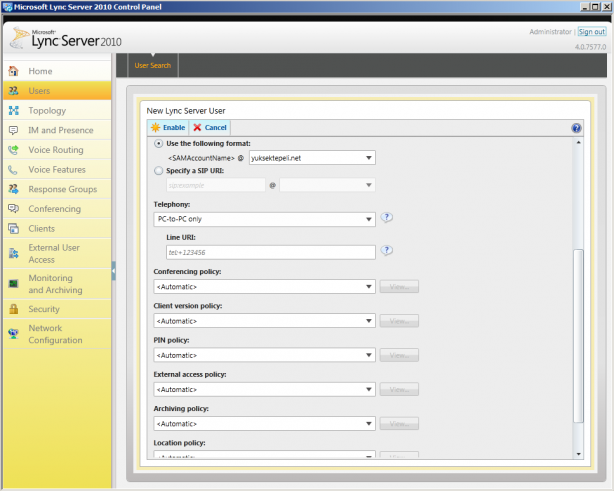Click the Voice Routing phone arrow icon
The width and height of the screenshot is (614, 491).
[x=13, y=150]
